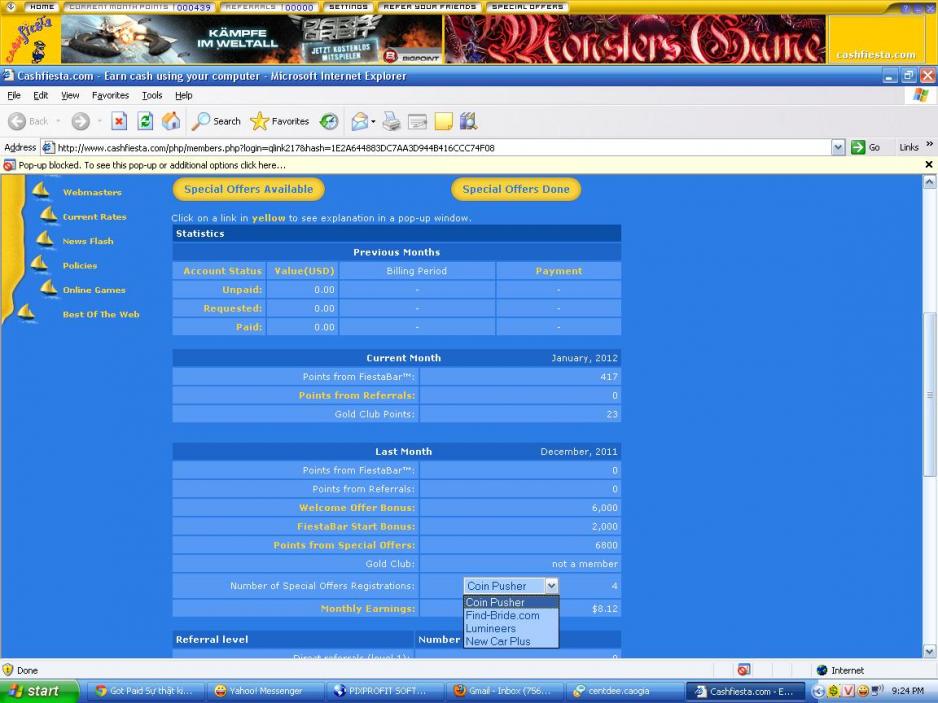
Task: Open FiestaBar dropdown arrow at top left
Action: pos(10,7)
